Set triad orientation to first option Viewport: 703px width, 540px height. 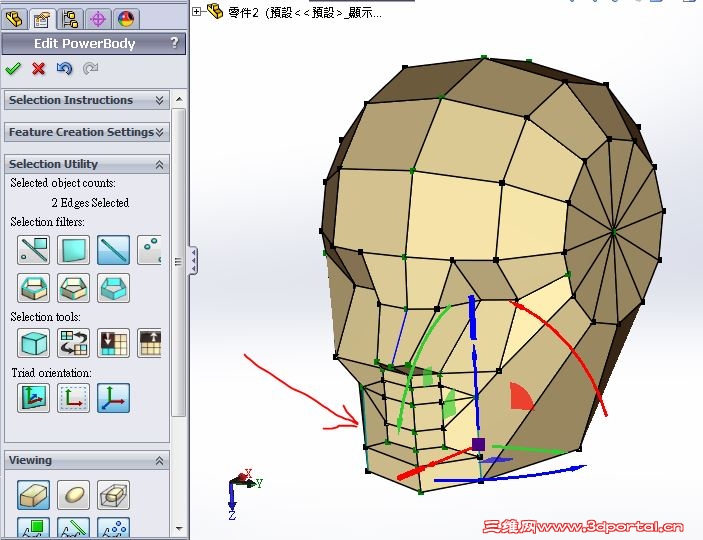34,398
